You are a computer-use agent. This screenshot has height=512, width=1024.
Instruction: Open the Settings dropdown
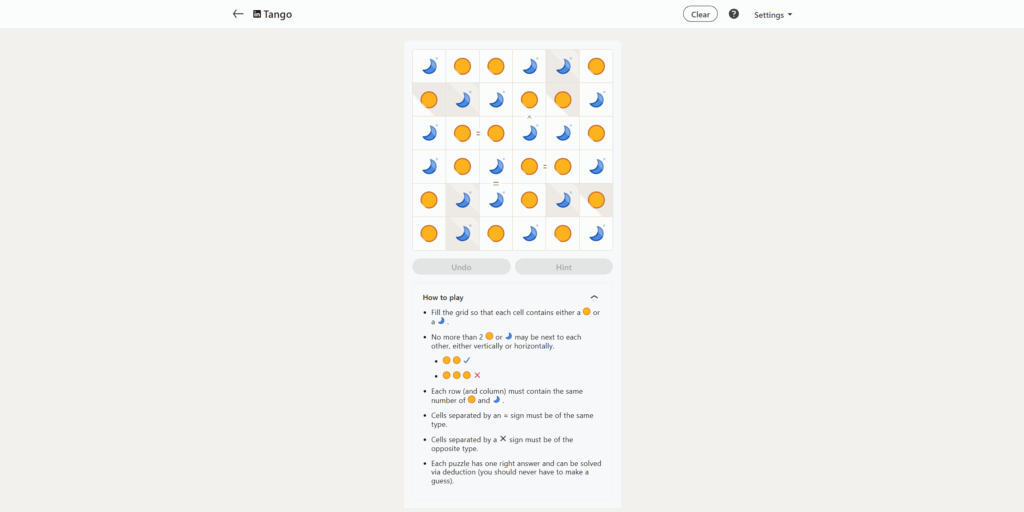pos(772,15)
